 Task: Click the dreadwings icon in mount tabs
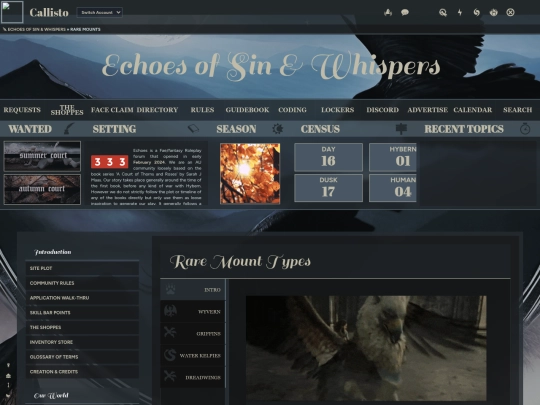[x=170, y=376]
